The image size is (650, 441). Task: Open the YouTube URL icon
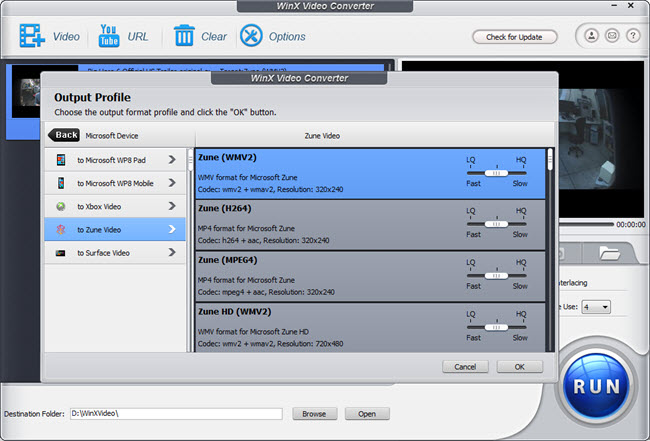109,36
